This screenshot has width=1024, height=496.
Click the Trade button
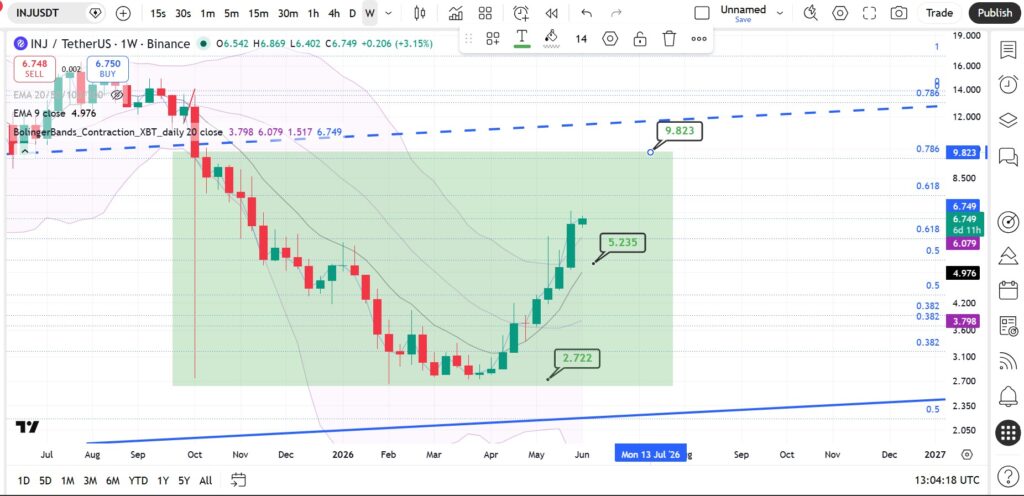(939, 13)
